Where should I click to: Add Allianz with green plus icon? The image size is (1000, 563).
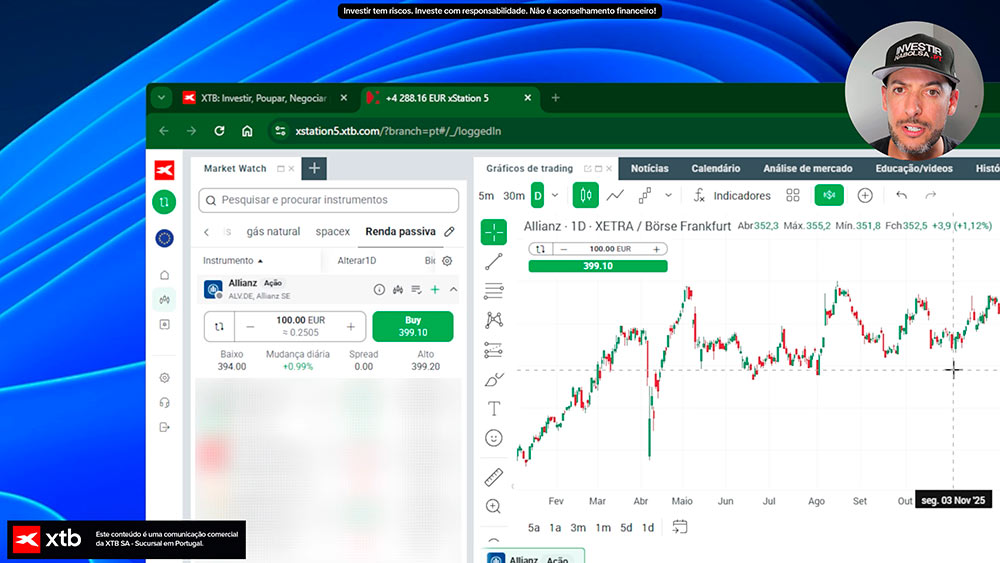[x=435, y=289]
